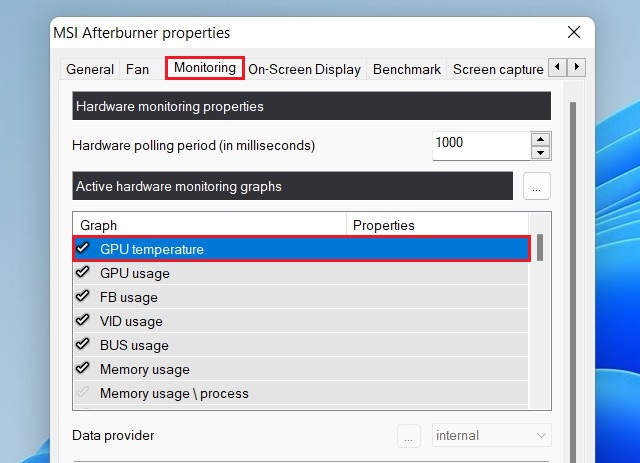
Task: Switch to the Benchmark tab
Action: point(407,69)
